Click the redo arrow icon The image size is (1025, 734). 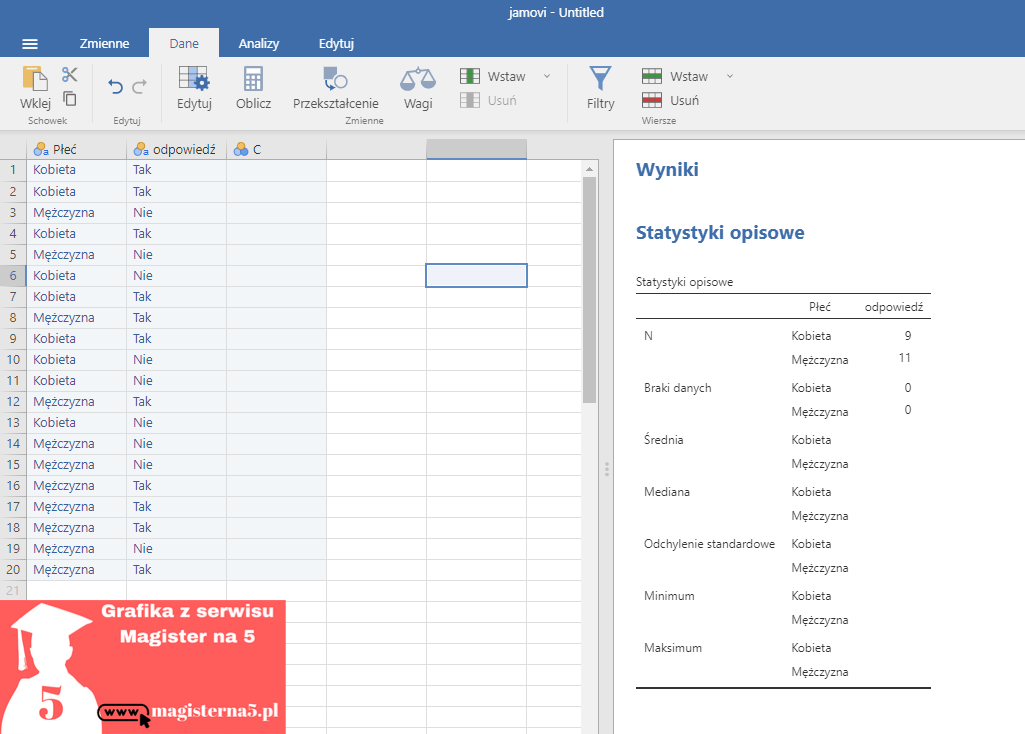click(139, 87)
